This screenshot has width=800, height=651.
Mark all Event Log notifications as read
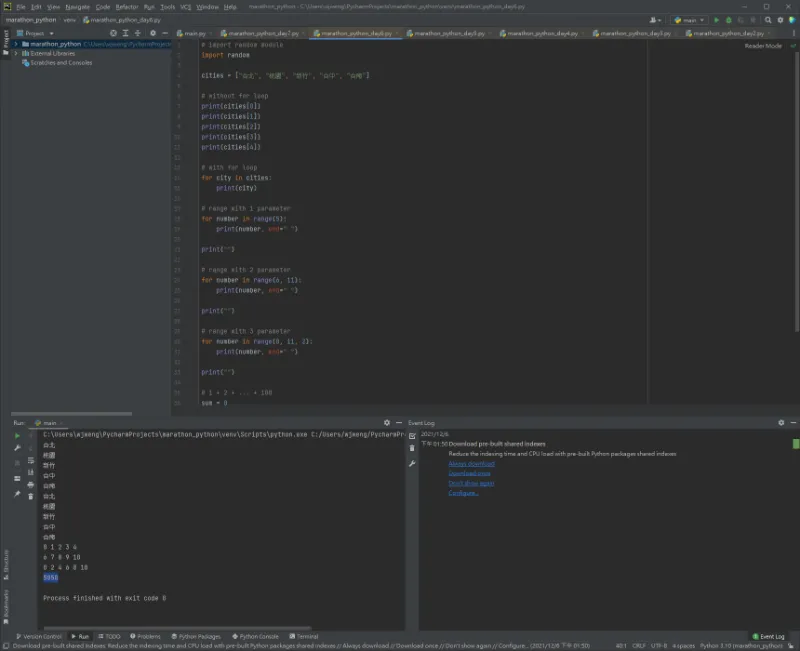[x=412, y=436]
